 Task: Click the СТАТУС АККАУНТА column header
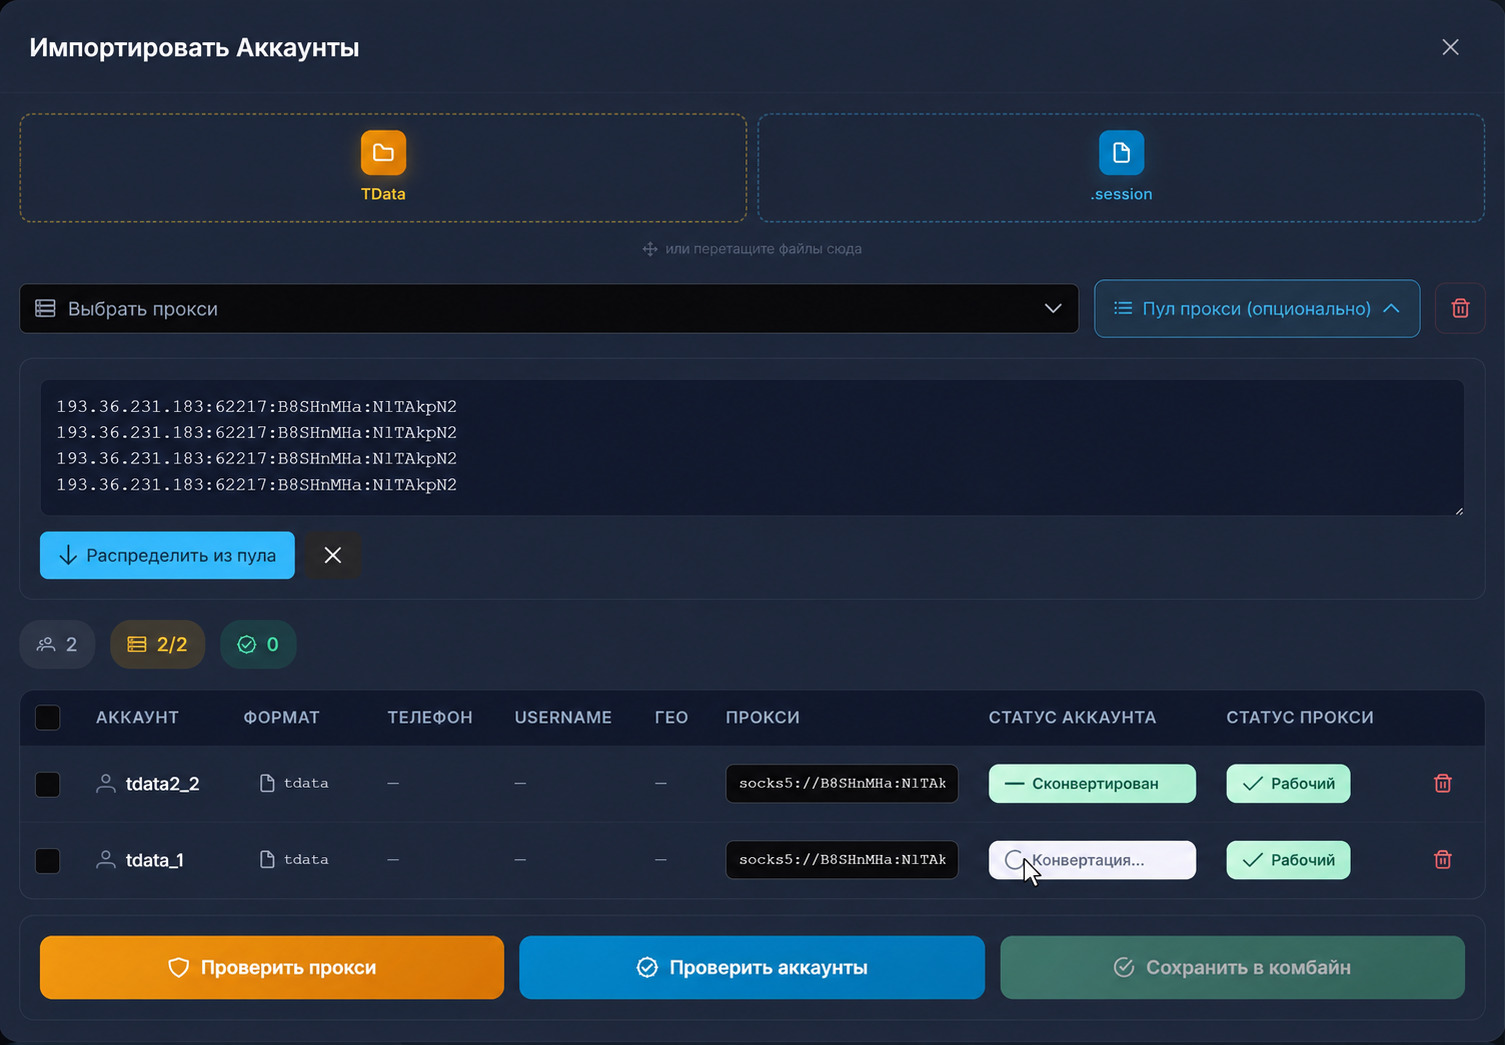tap(1072, 717)
